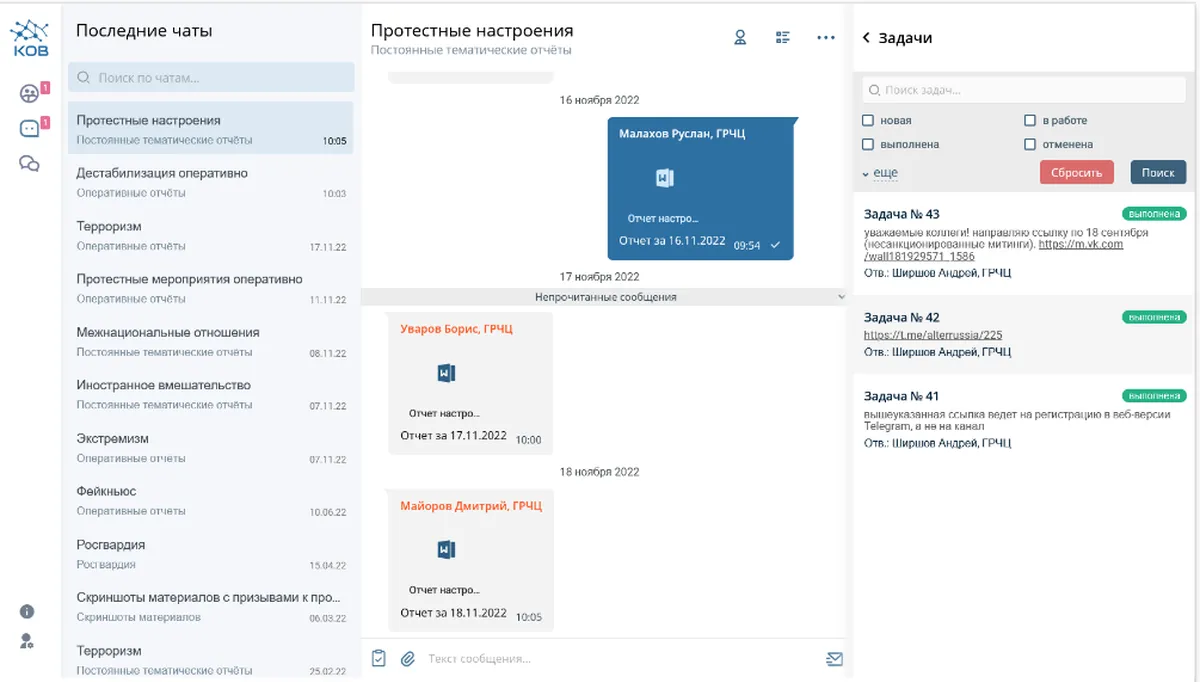Screen dimensions: 1200x682
Task: Check the "в работе" filter checkbox
Action: click(x=1030, y=121)
